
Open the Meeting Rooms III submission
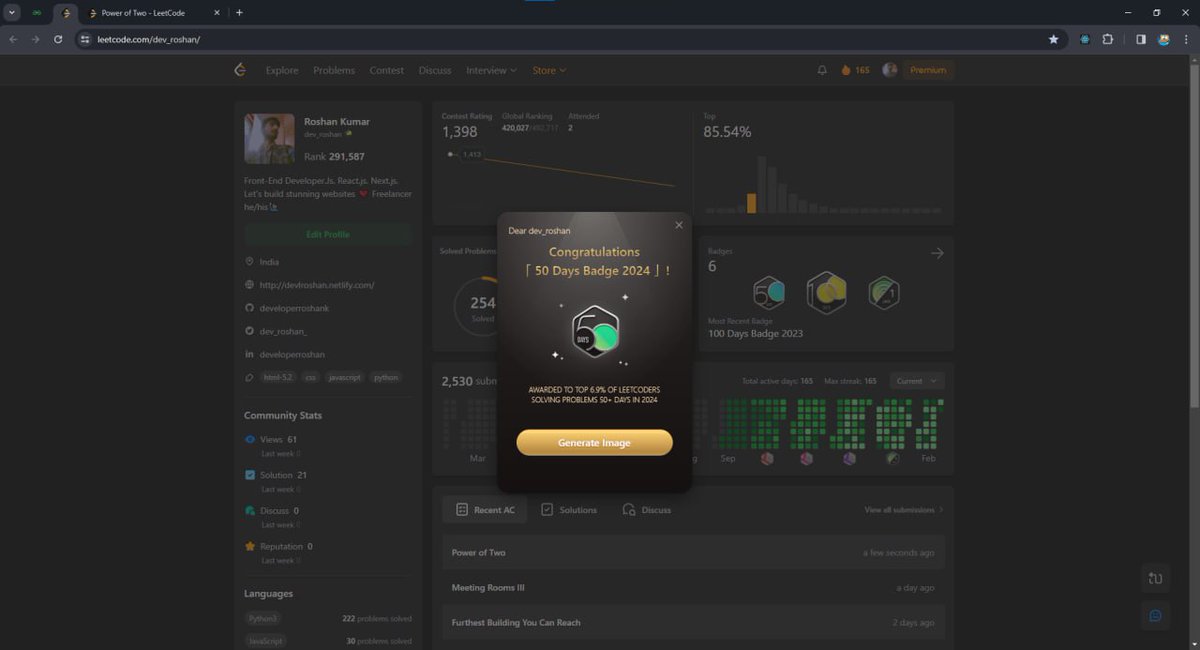coord(693,587)
